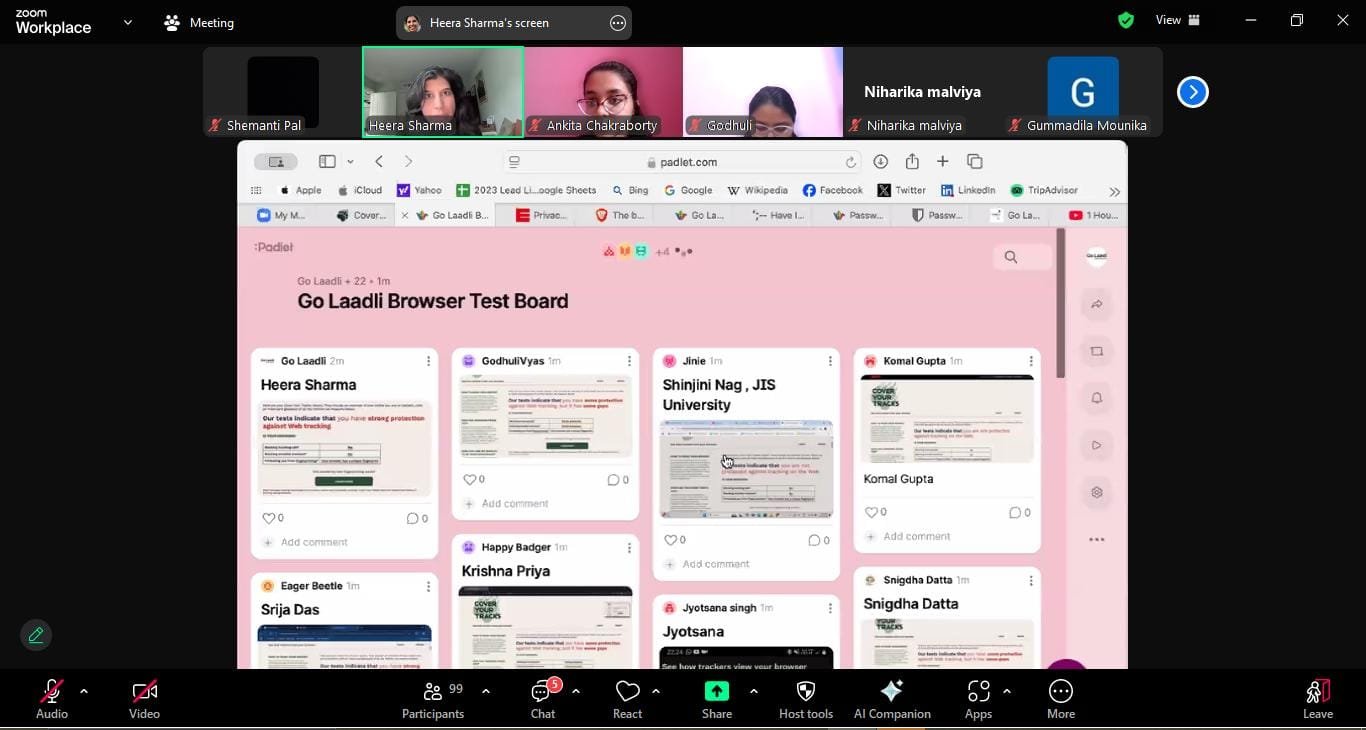Screen dimensions: 1366x730
Task: Expand the Apps options arrow
Action: click(x=1007, y=691)
